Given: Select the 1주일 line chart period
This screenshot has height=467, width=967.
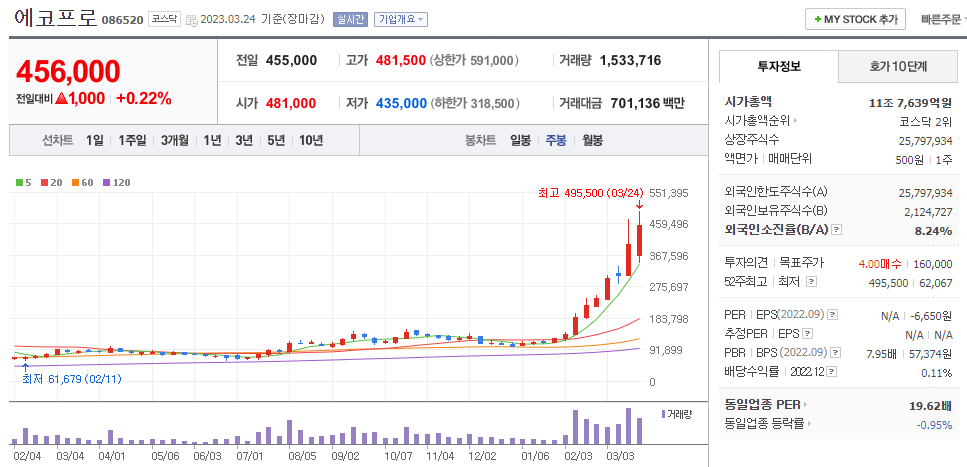Looking at the screenshot, I should (133, 140).
